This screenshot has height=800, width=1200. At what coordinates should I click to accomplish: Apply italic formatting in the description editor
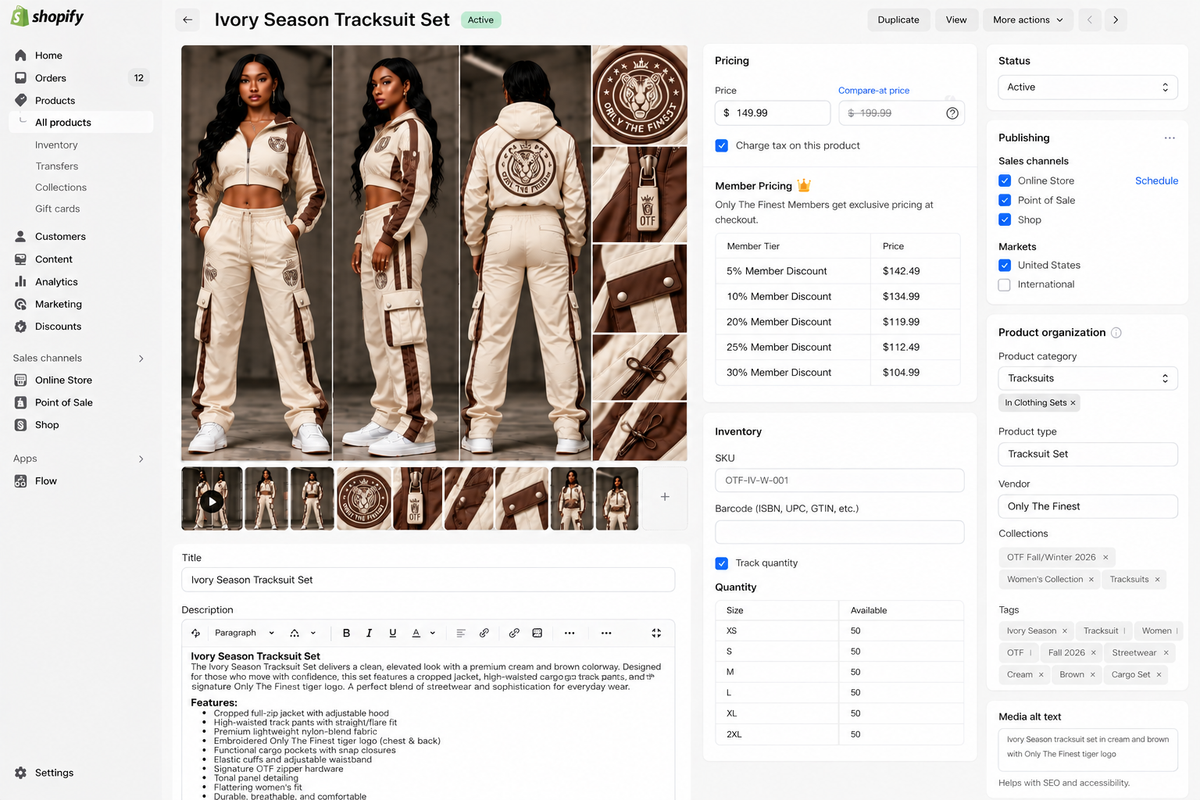pyautogui.click(x=369, y=633)
